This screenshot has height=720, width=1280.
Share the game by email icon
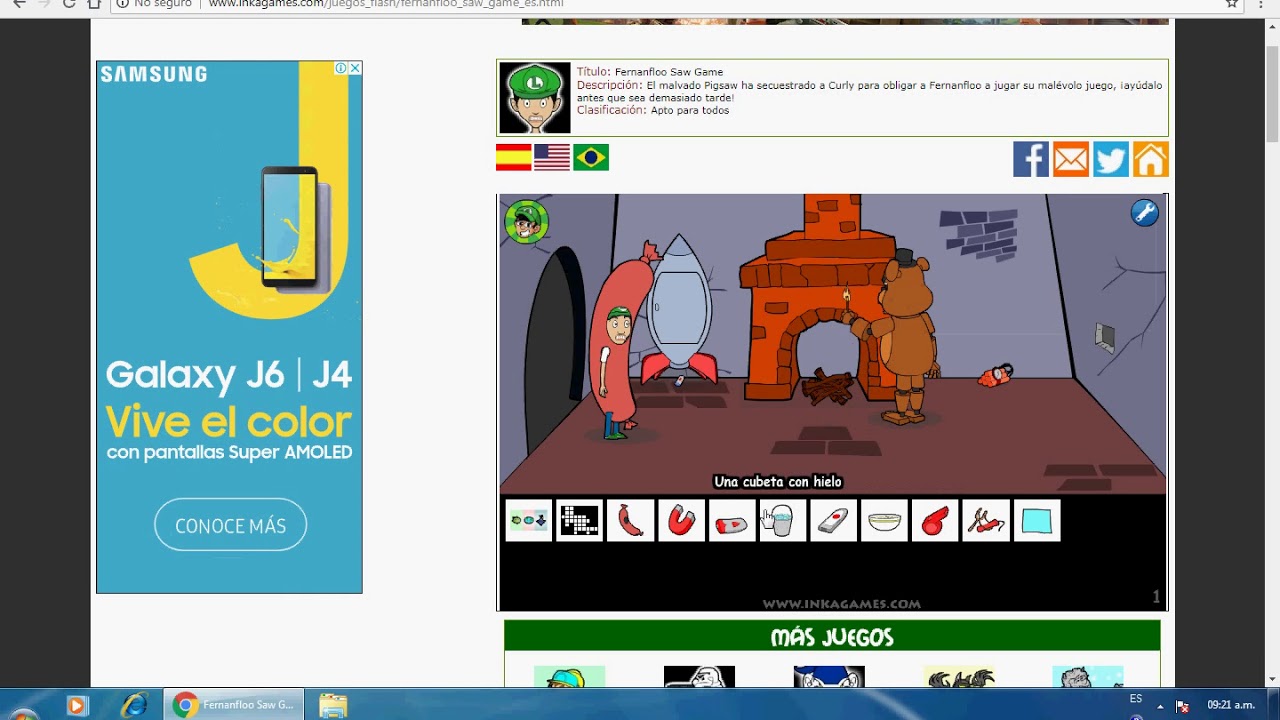pyautogui.click(x=1071, y=159)
